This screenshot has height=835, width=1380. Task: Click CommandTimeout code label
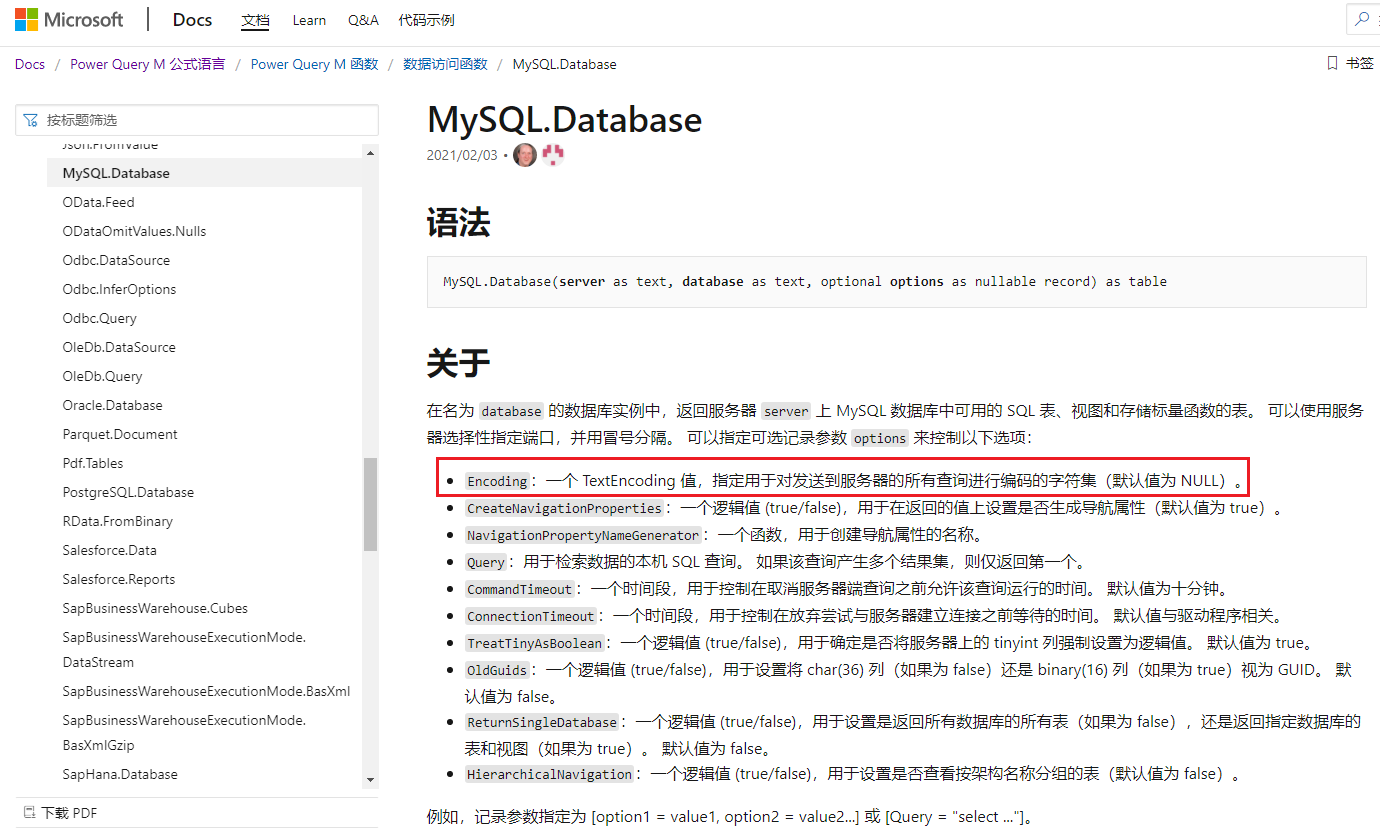[520, 589]
